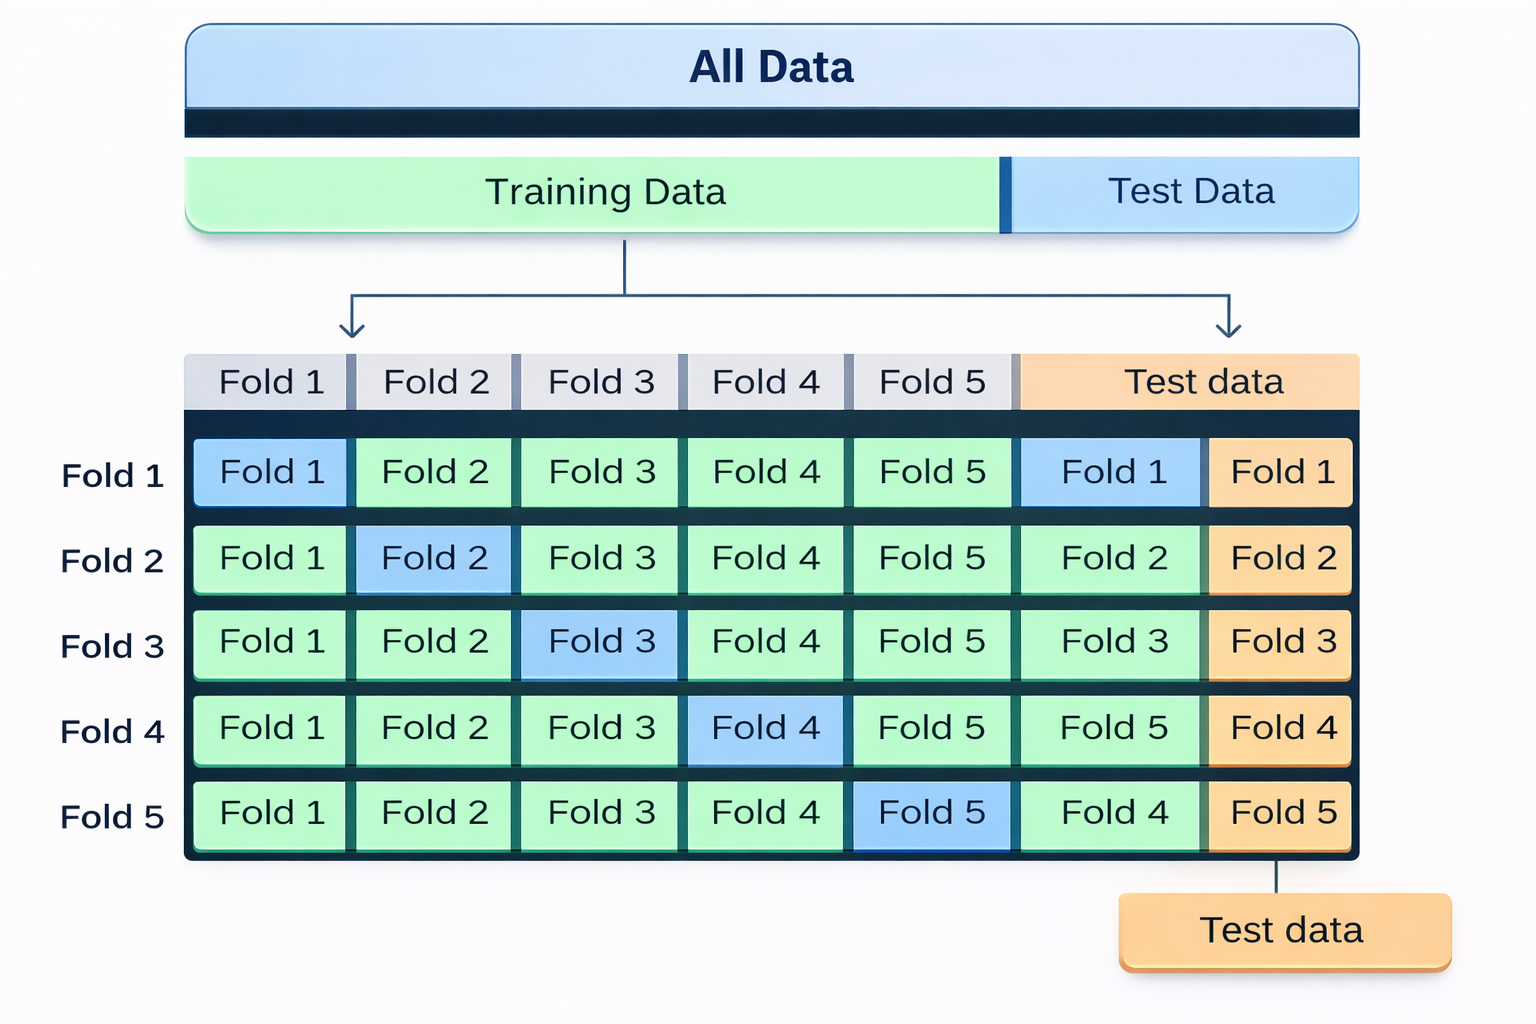Click the right downward arrow head

pos(1228,329)
